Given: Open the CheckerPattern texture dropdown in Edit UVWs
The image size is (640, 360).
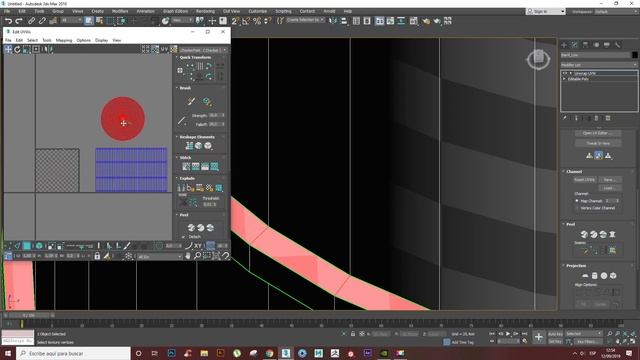Looking at the screenshot, I should click(203, 50).
